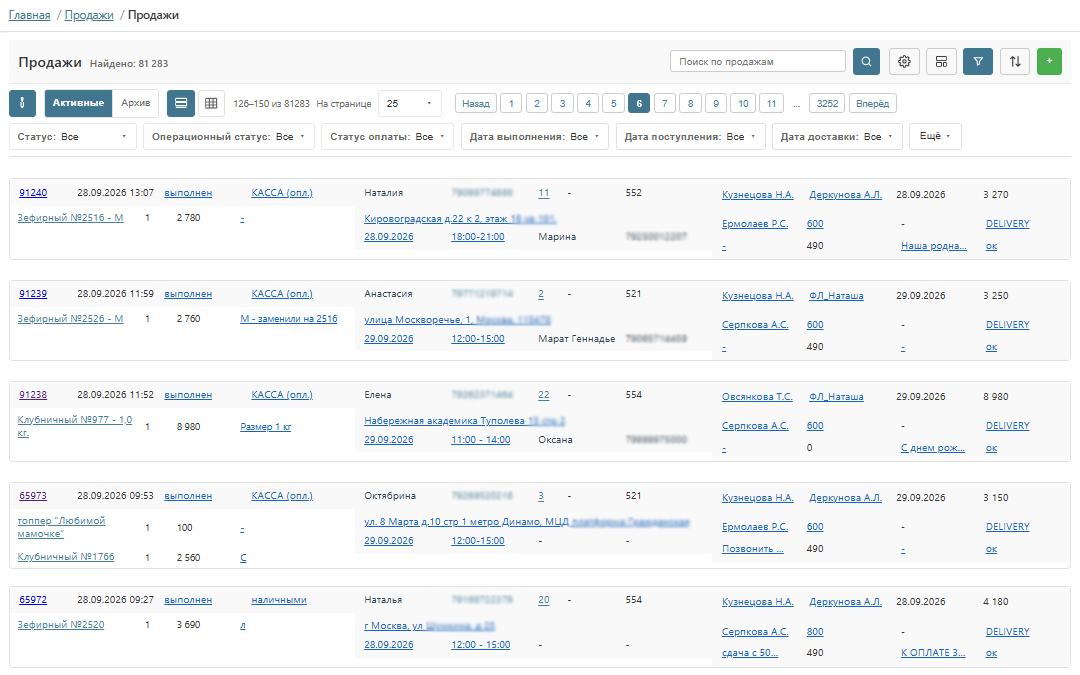1080x675 pixels.
Task: Jump to last page 3252
Action: (x=827, y=103)
